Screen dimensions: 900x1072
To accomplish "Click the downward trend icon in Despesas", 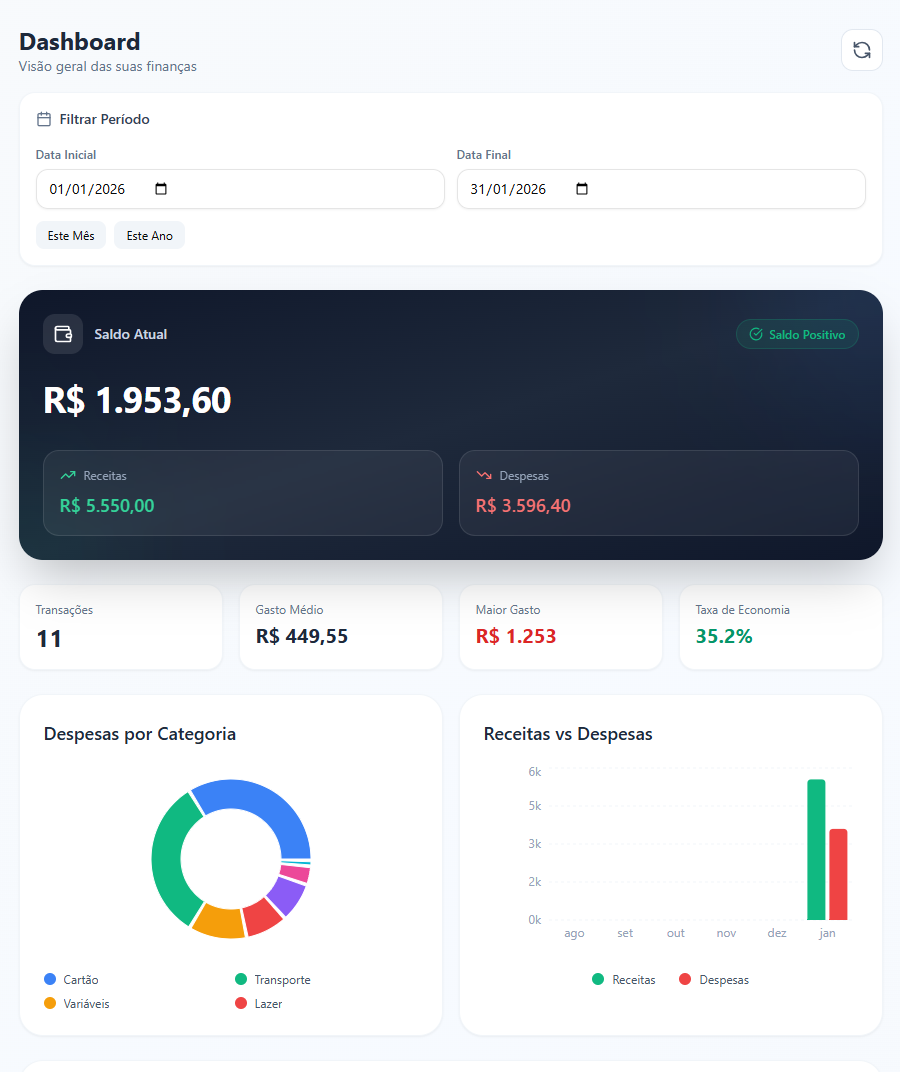I will (484, 476).
